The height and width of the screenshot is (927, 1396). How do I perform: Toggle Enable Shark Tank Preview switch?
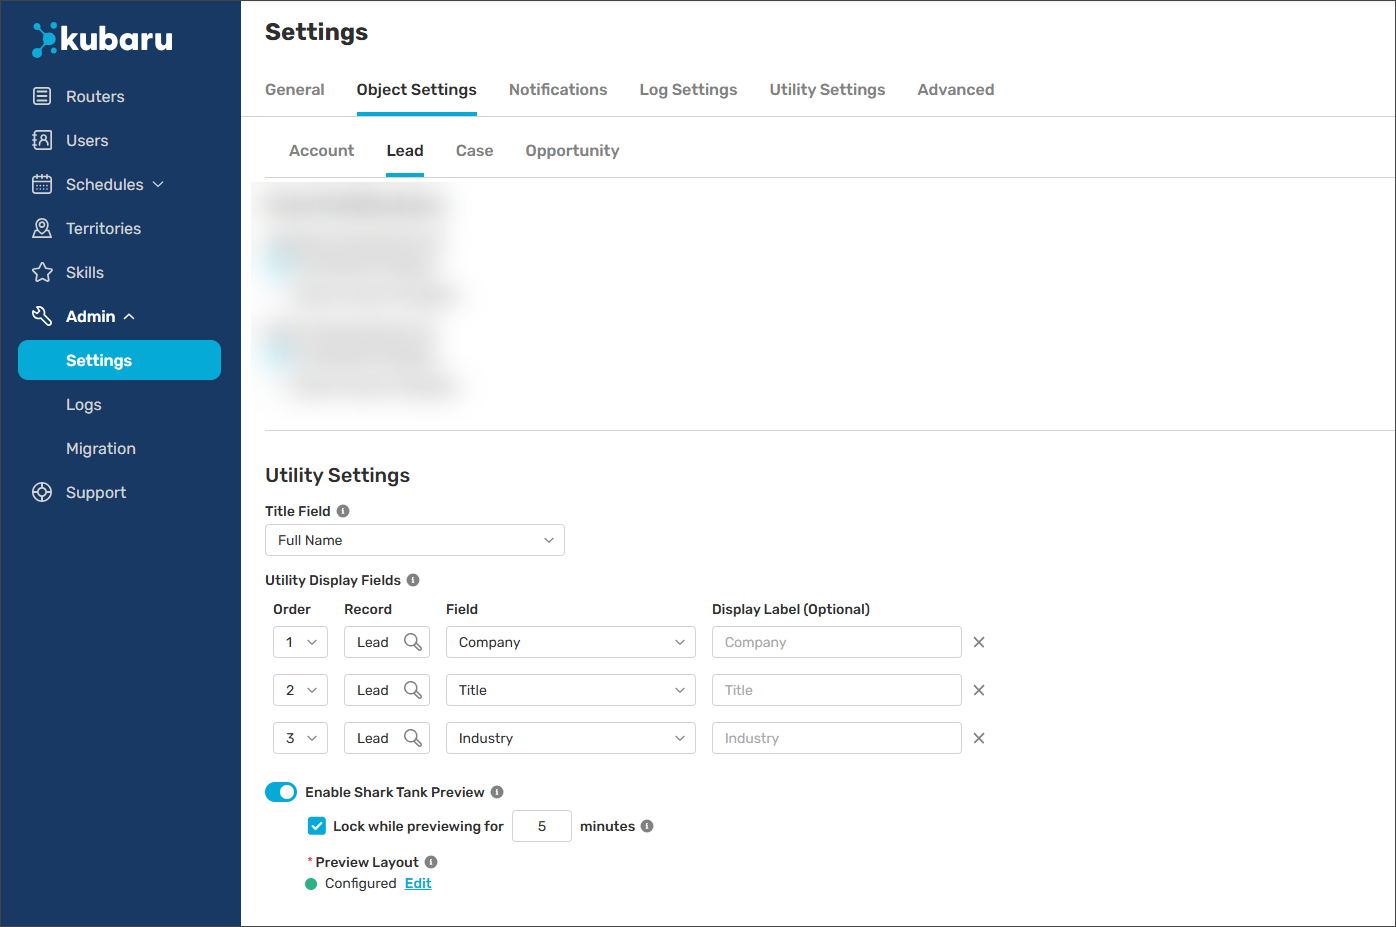click(281, 792)
